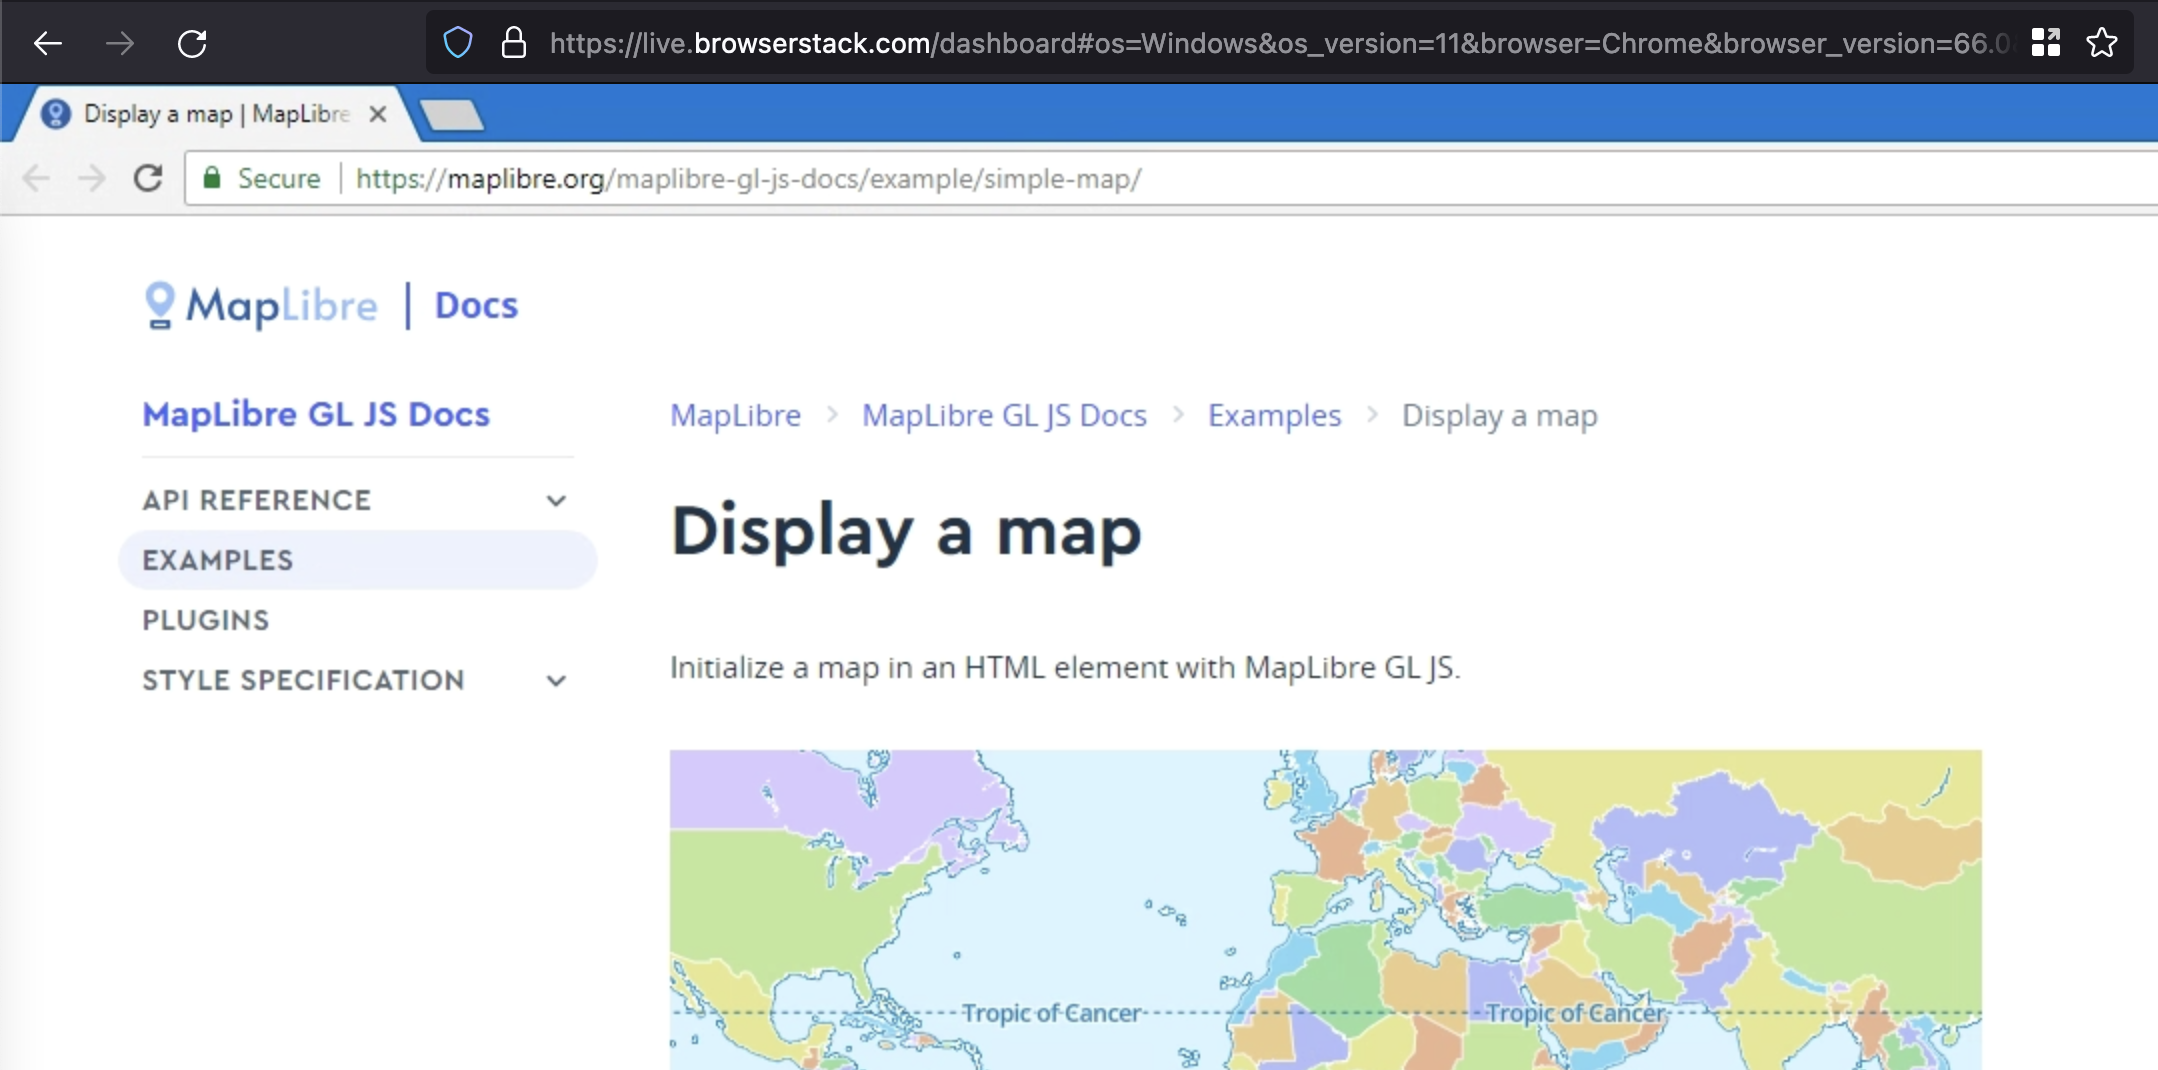This screenshot has height=1070, width=2158.
Task: Click the padlock site info icon
Action: click(514, 43)
